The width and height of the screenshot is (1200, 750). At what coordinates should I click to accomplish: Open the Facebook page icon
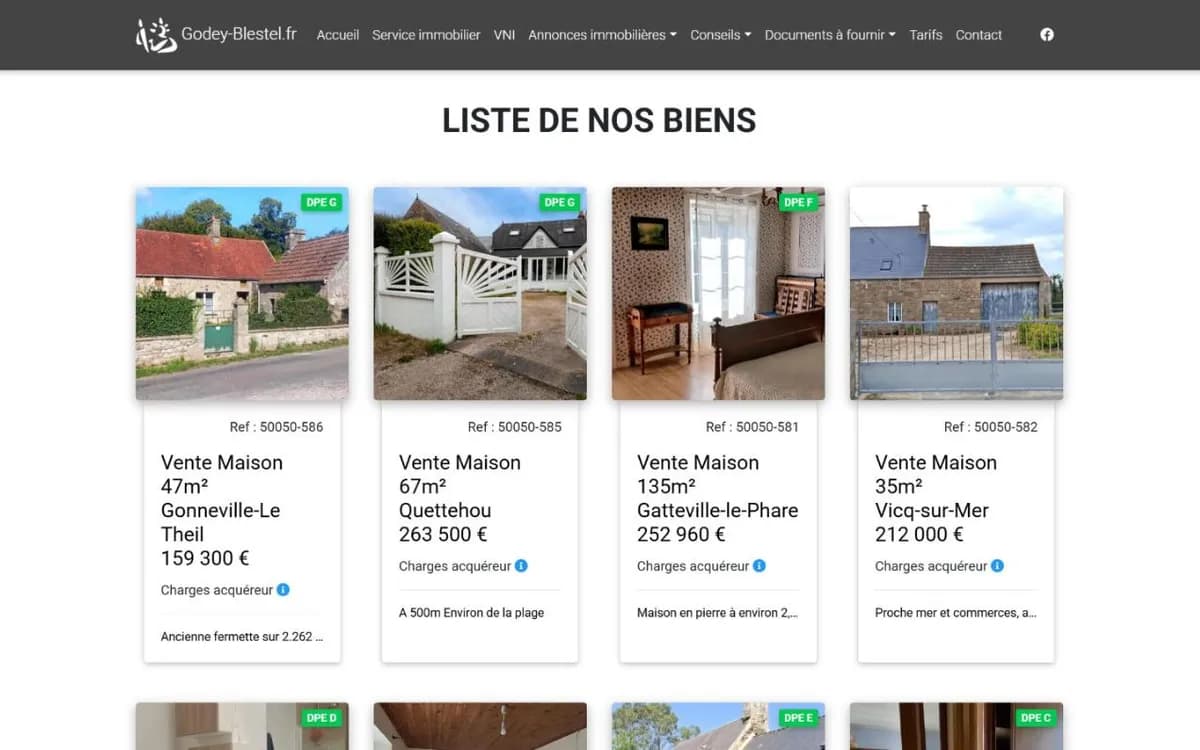[1047, 35]
